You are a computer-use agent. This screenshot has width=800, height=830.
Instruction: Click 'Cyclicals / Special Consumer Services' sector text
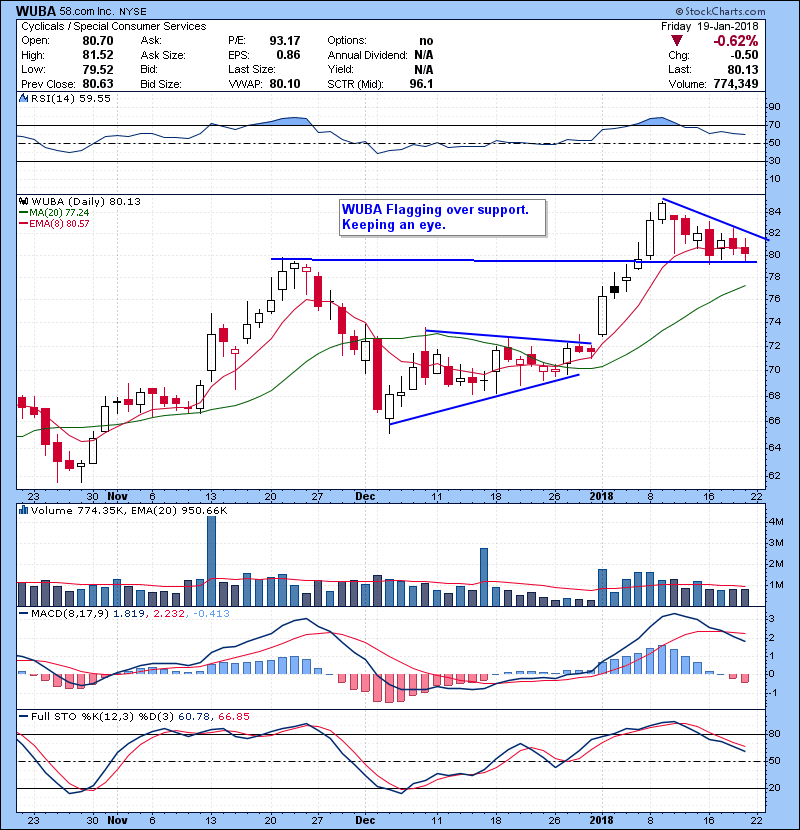pyautogui.click(x=114, y=26)
